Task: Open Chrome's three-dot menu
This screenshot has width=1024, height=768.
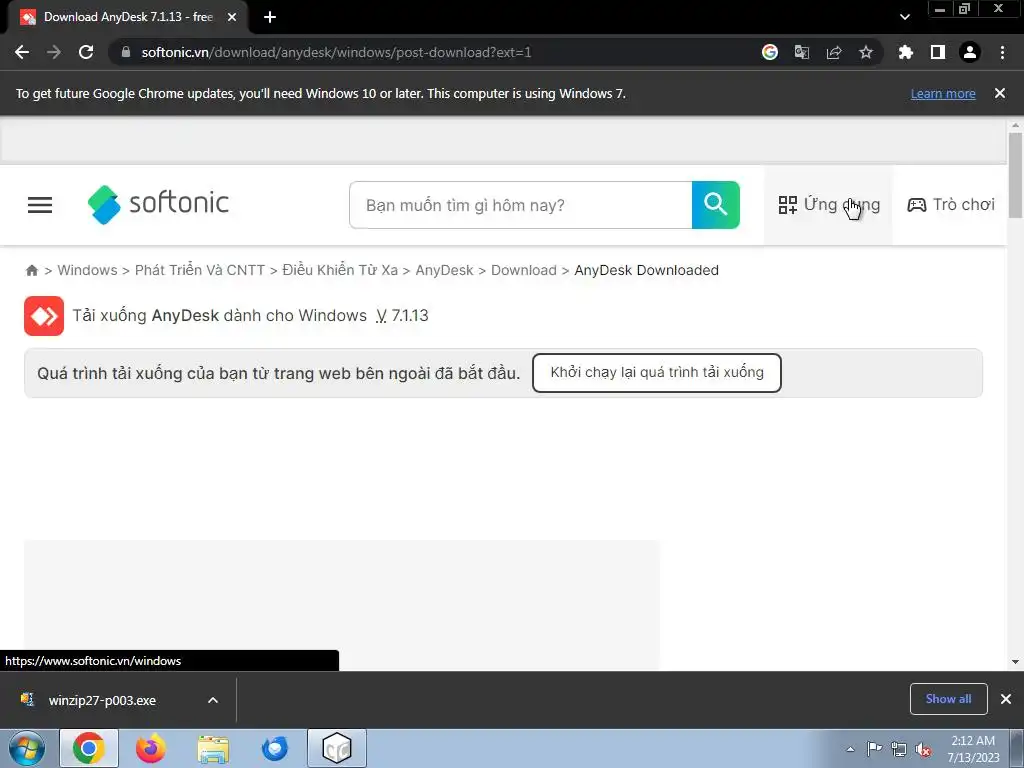Action: (1002, 52)
